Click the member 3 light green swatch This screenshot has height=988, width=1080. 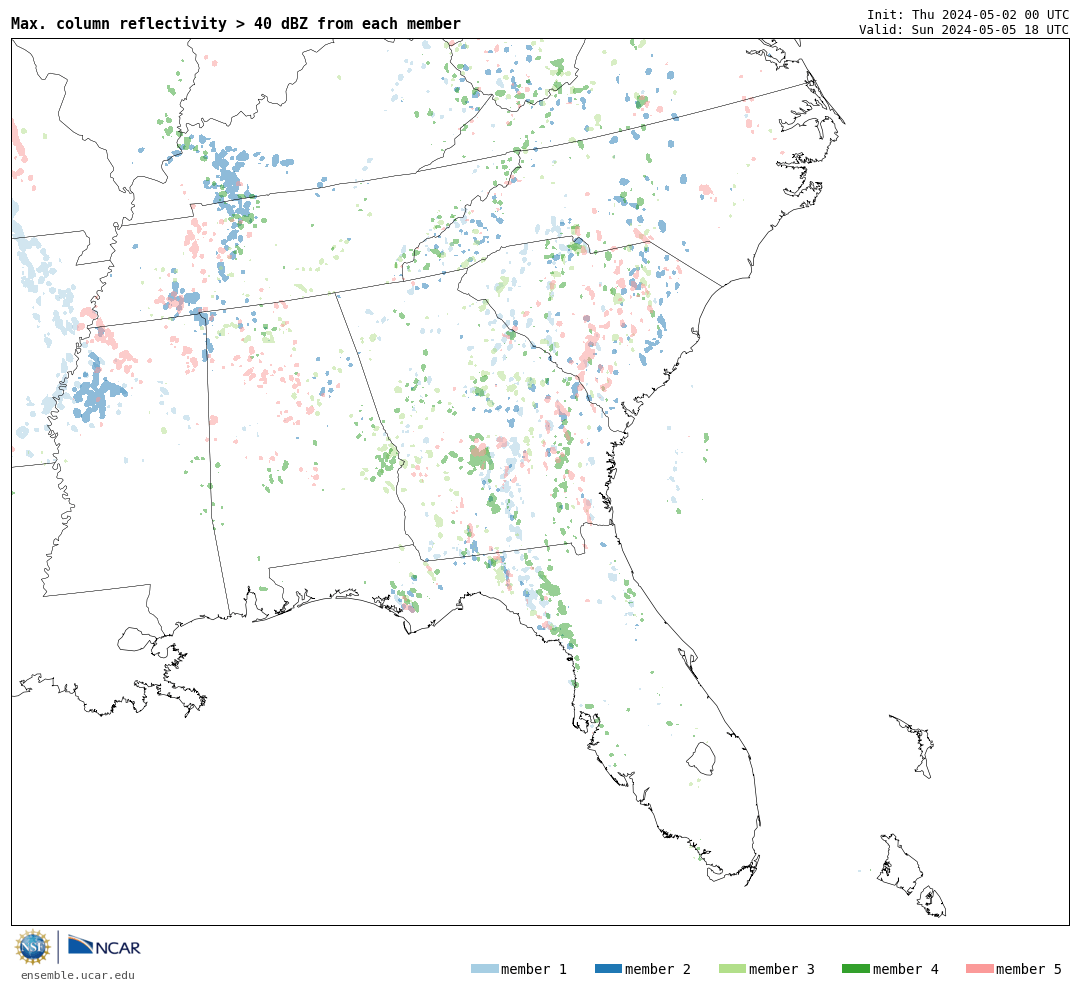732,969
